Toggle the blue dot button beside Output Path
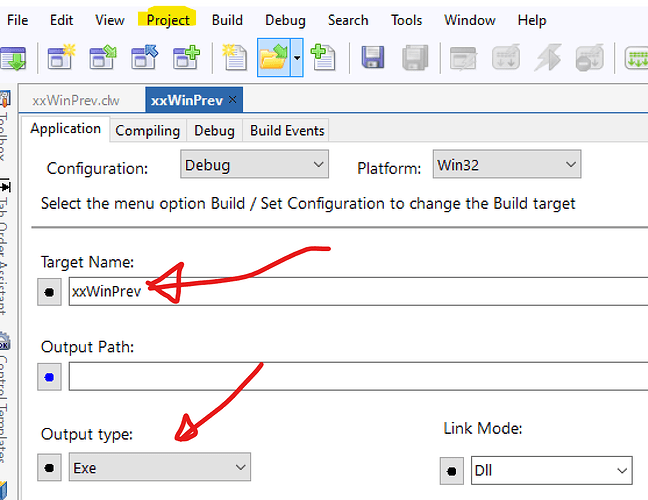 click(x=50, y=377)
